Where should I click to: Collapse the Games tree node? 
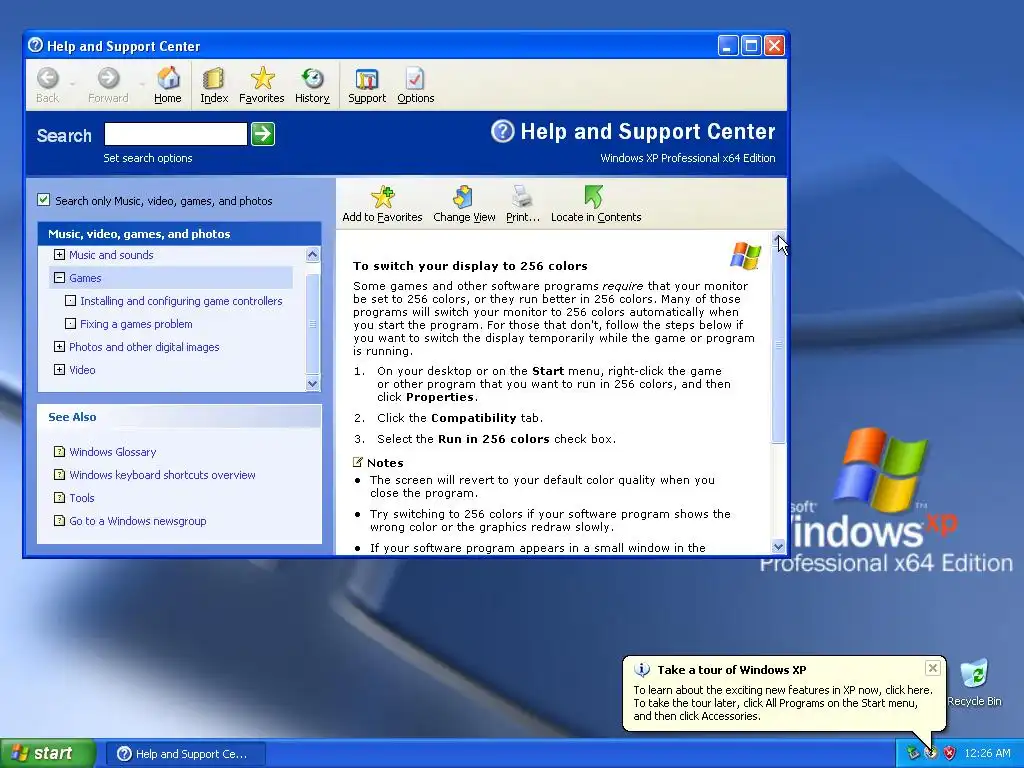pos(59,278)
